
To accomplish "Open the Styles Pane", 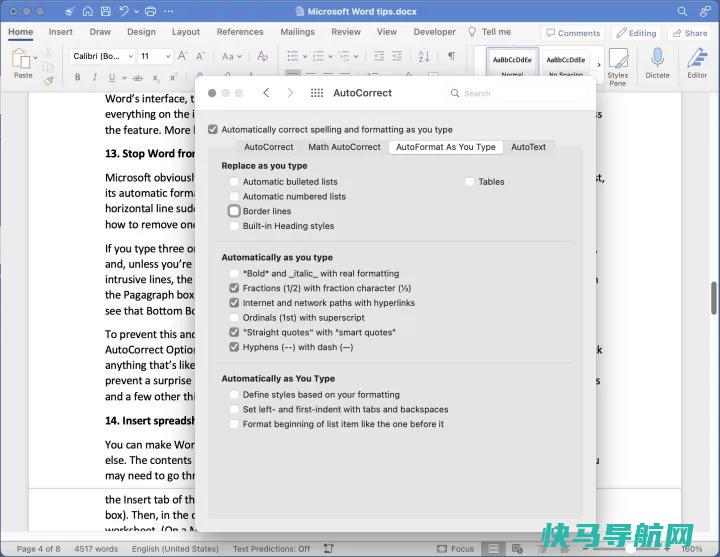I will (618, 67).
